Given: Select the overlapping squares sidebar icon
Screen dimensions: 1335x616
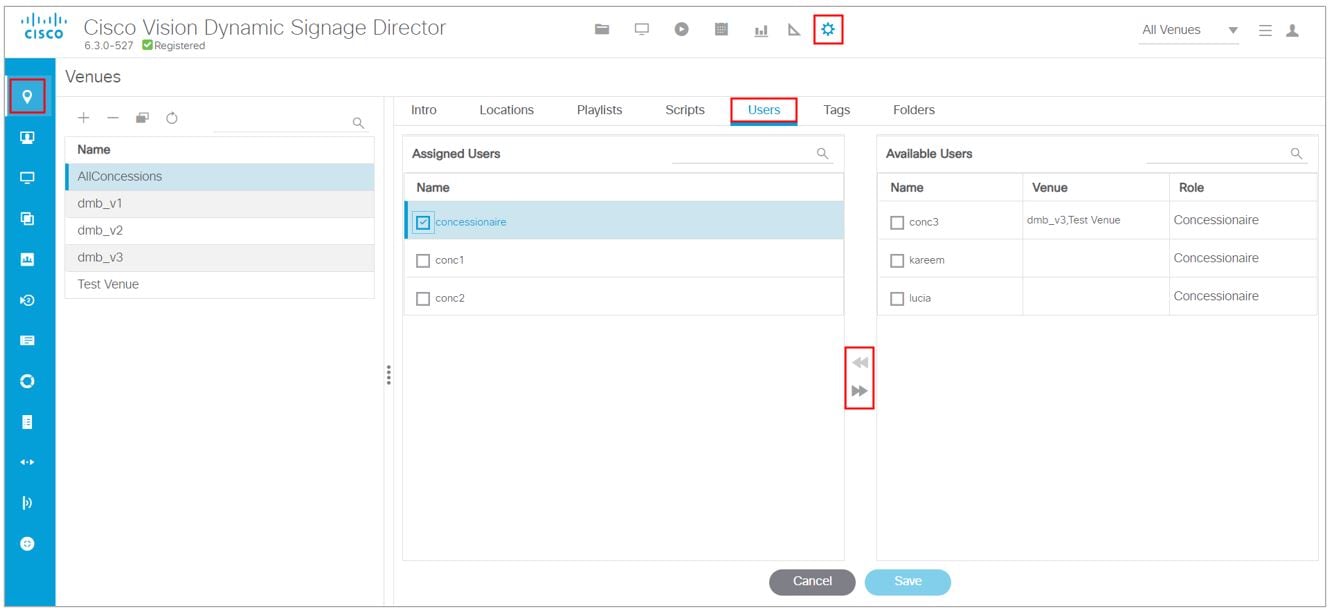Looking at the screenshot, I should point(27,219).
